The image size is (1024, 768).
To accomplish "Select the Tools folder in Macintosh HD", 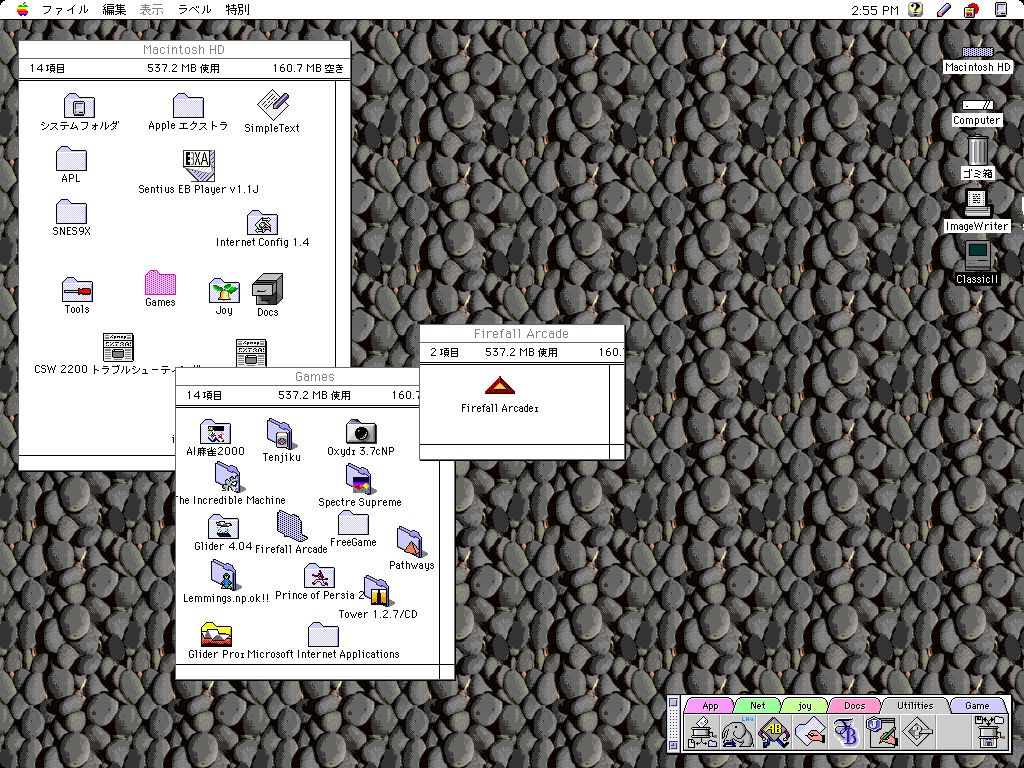I will (x=77, y=290).
